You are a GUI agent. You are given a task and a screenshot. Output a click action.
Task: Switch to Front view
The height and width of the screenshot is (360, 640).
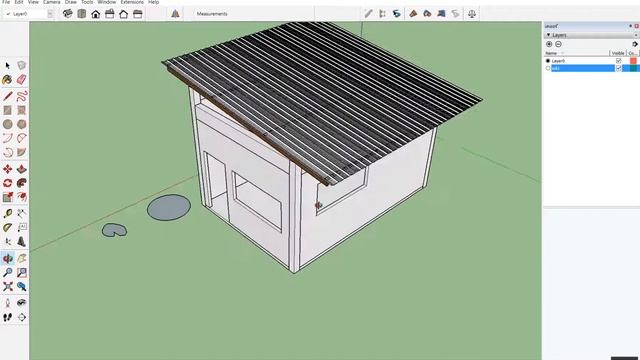tap(96, 14)
